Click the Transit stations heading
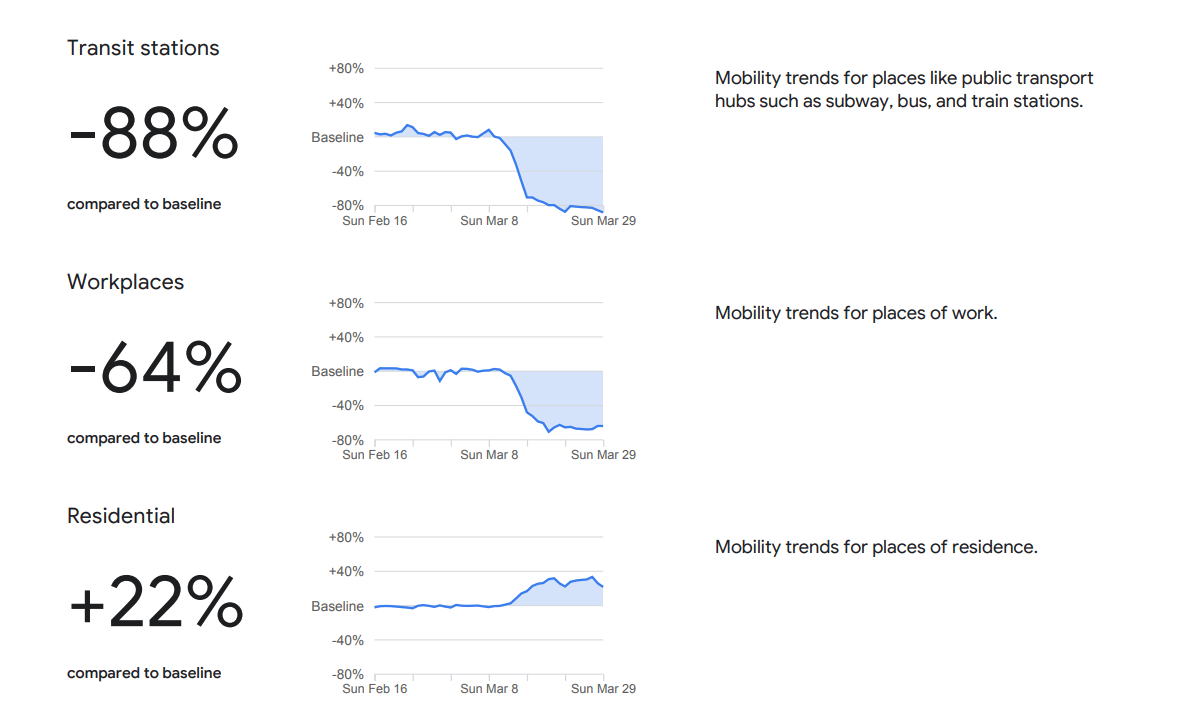Viewport: 1181px width, 724px height. [143, 48]
